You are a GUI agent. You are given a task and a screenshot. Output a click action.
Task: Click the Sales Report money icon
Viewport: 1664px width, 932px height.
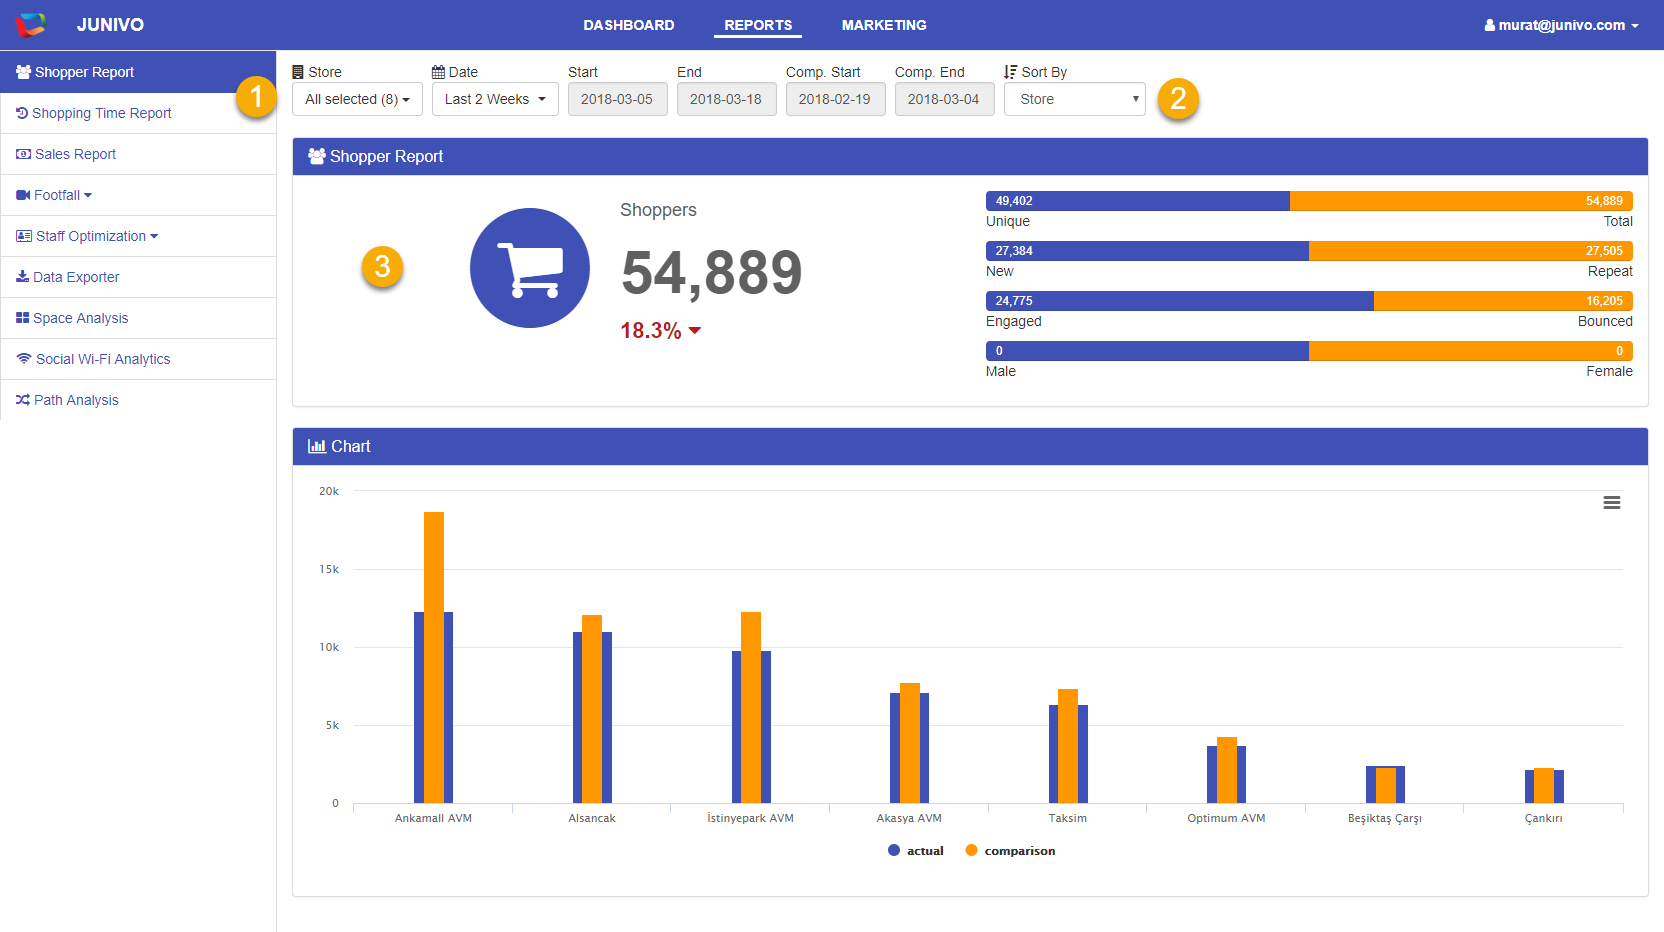coord(23,154)
